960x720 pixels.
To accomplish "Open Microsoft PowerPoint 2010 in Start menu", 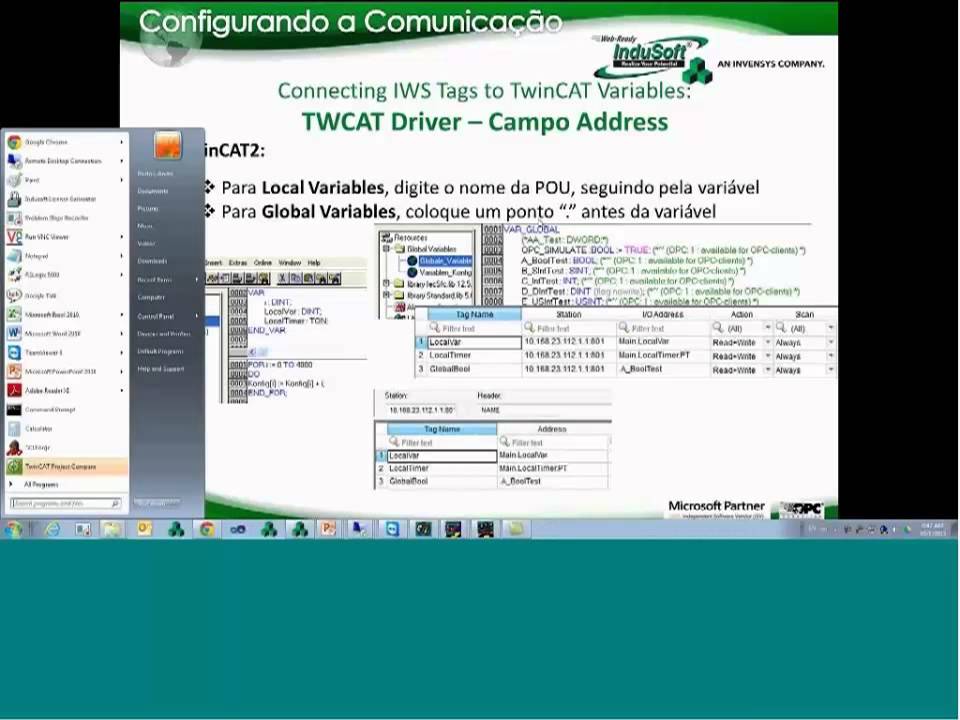I will (64, 372).
